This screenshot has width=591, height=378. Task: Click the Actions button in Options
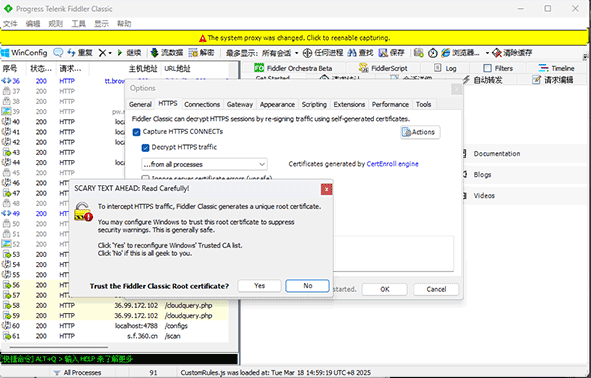click(420, 132)
